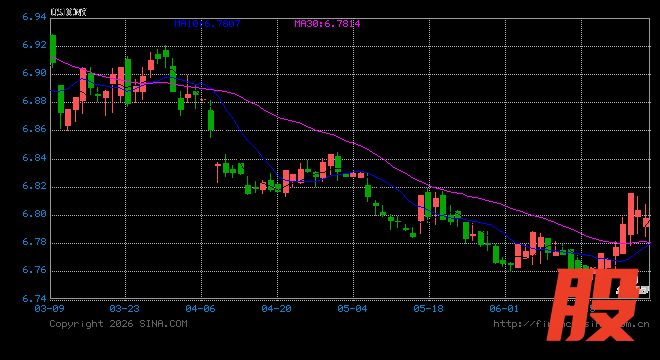Click the 04-06 date label
This screenshot has width=660, height=360.
(x=200, y=309)
